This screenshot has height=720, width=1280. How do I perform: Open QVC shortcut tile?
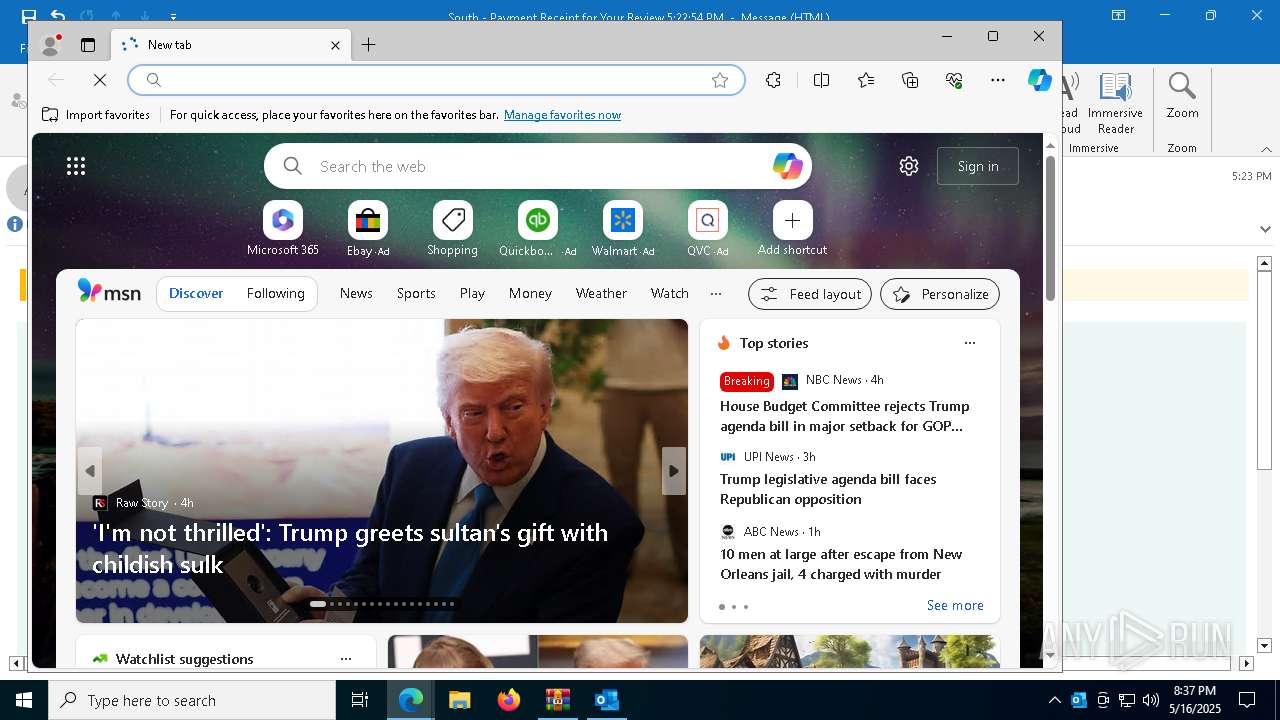pyautogui.click(x=708, y=229)
